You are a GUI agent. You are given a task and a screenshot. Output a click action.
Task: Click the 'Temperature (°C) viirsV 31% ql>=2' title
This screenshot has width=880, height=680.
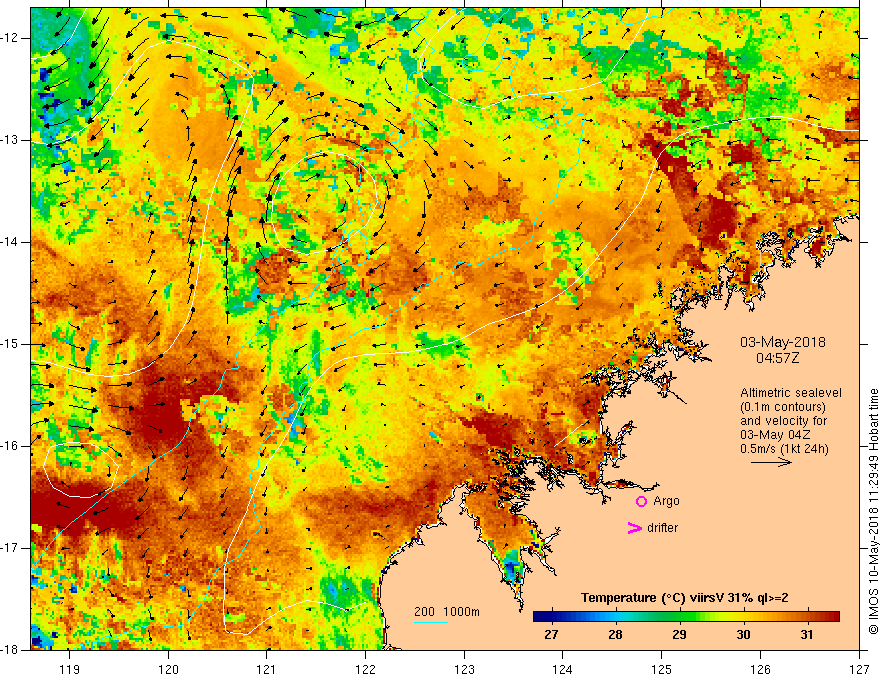tap(684, 598)
